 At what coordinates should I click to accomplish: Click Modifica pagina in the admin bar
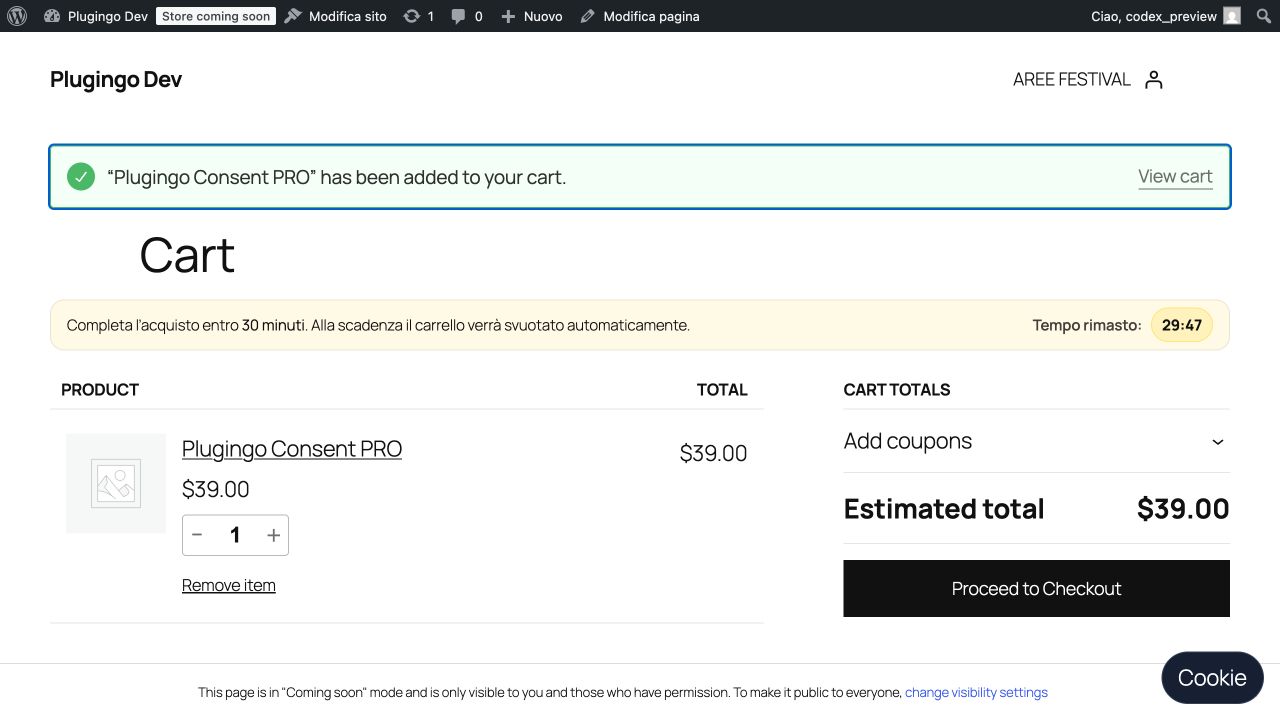639,16
